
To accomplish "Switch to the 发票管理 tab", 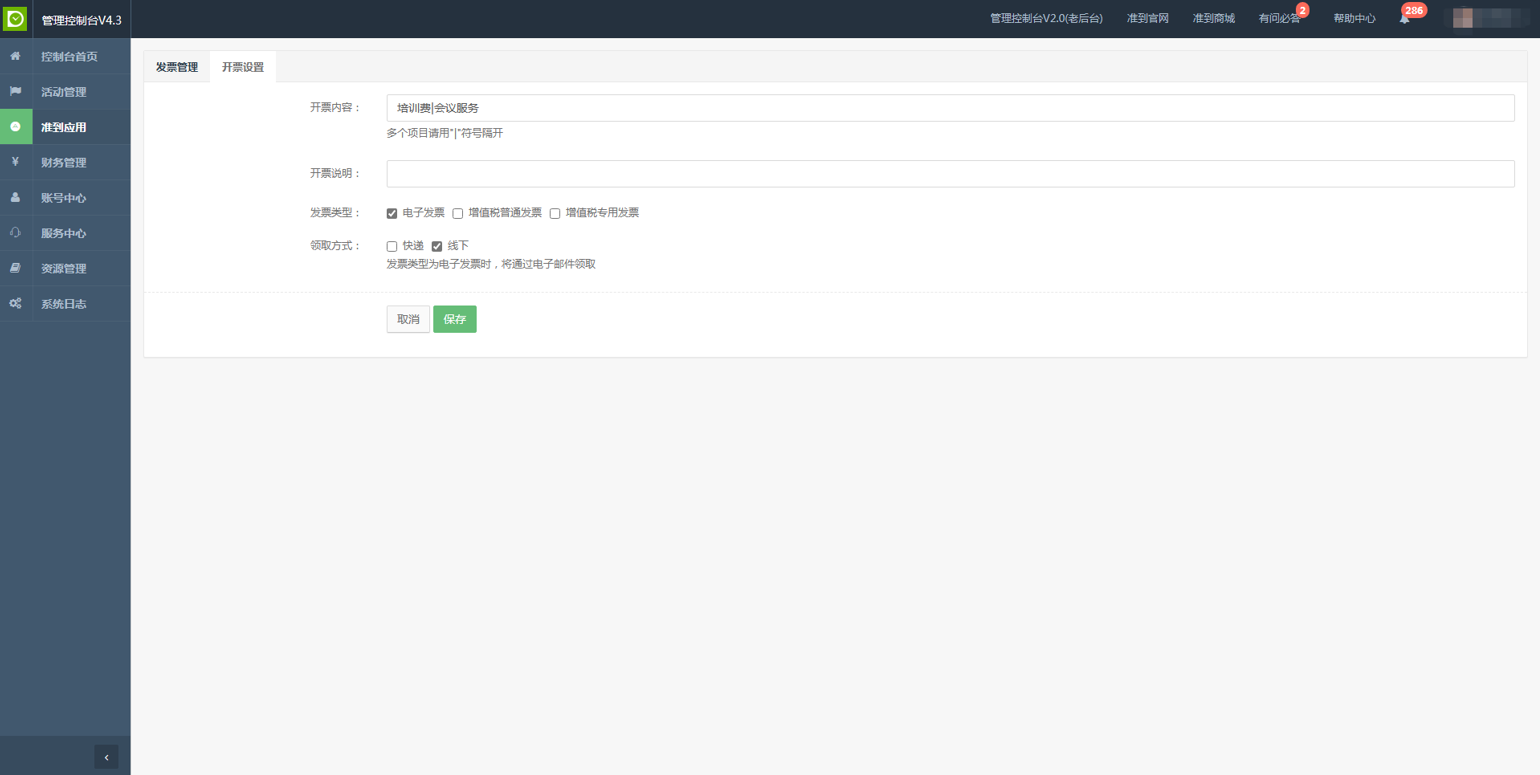I will (177, 67).
